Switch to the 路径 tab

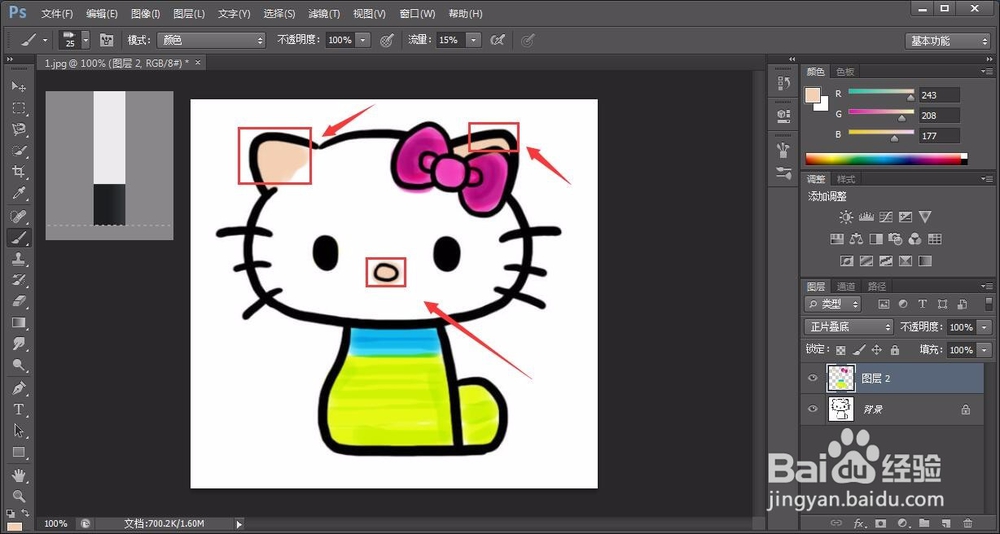click(x=877, y=286)
